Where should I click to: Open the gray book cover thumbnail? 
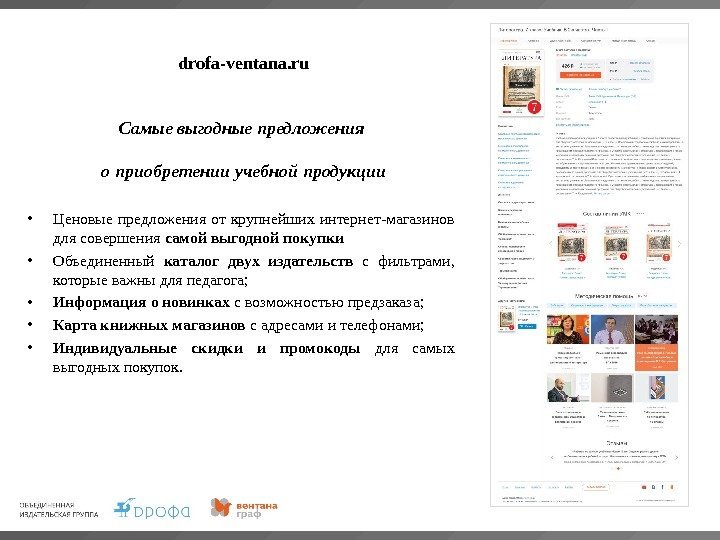[612, 388]
